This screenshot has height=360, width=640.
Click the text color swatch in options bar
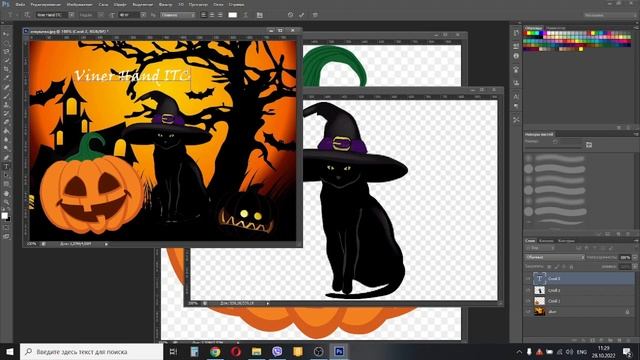(232, 15)
